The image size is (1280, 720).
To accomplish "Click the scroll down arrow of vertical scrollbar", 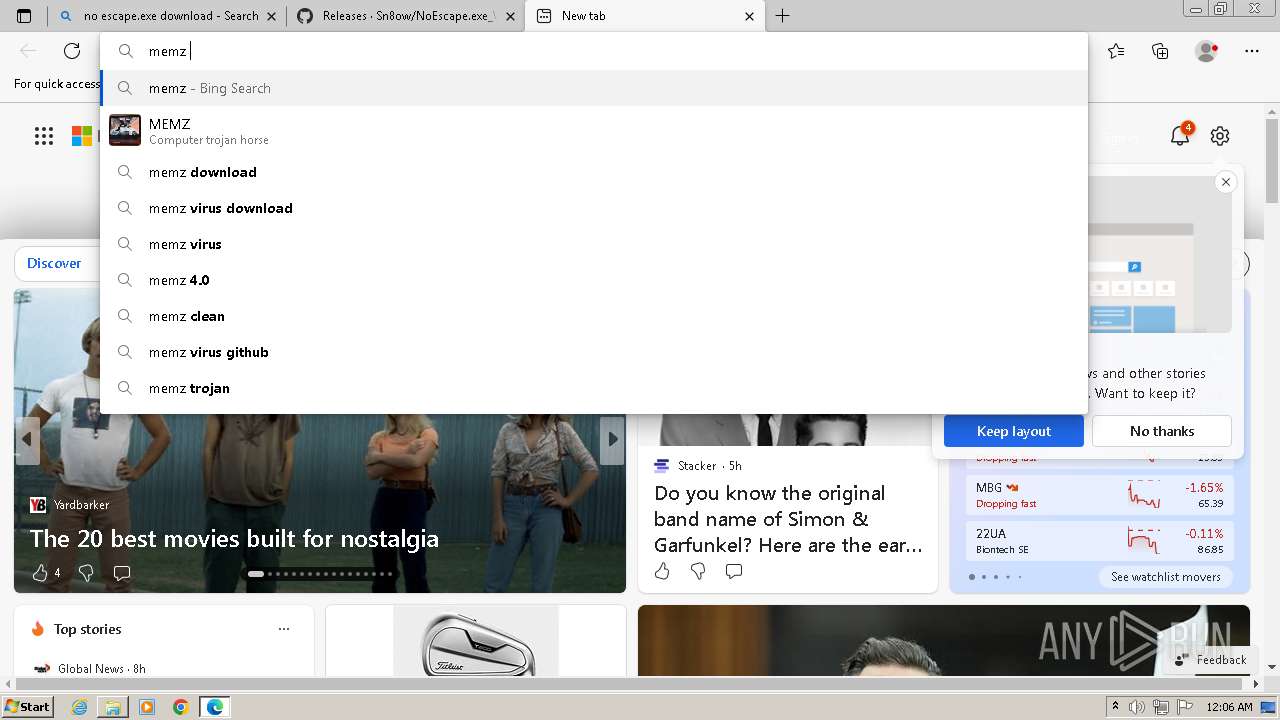I will [1272, 667].
